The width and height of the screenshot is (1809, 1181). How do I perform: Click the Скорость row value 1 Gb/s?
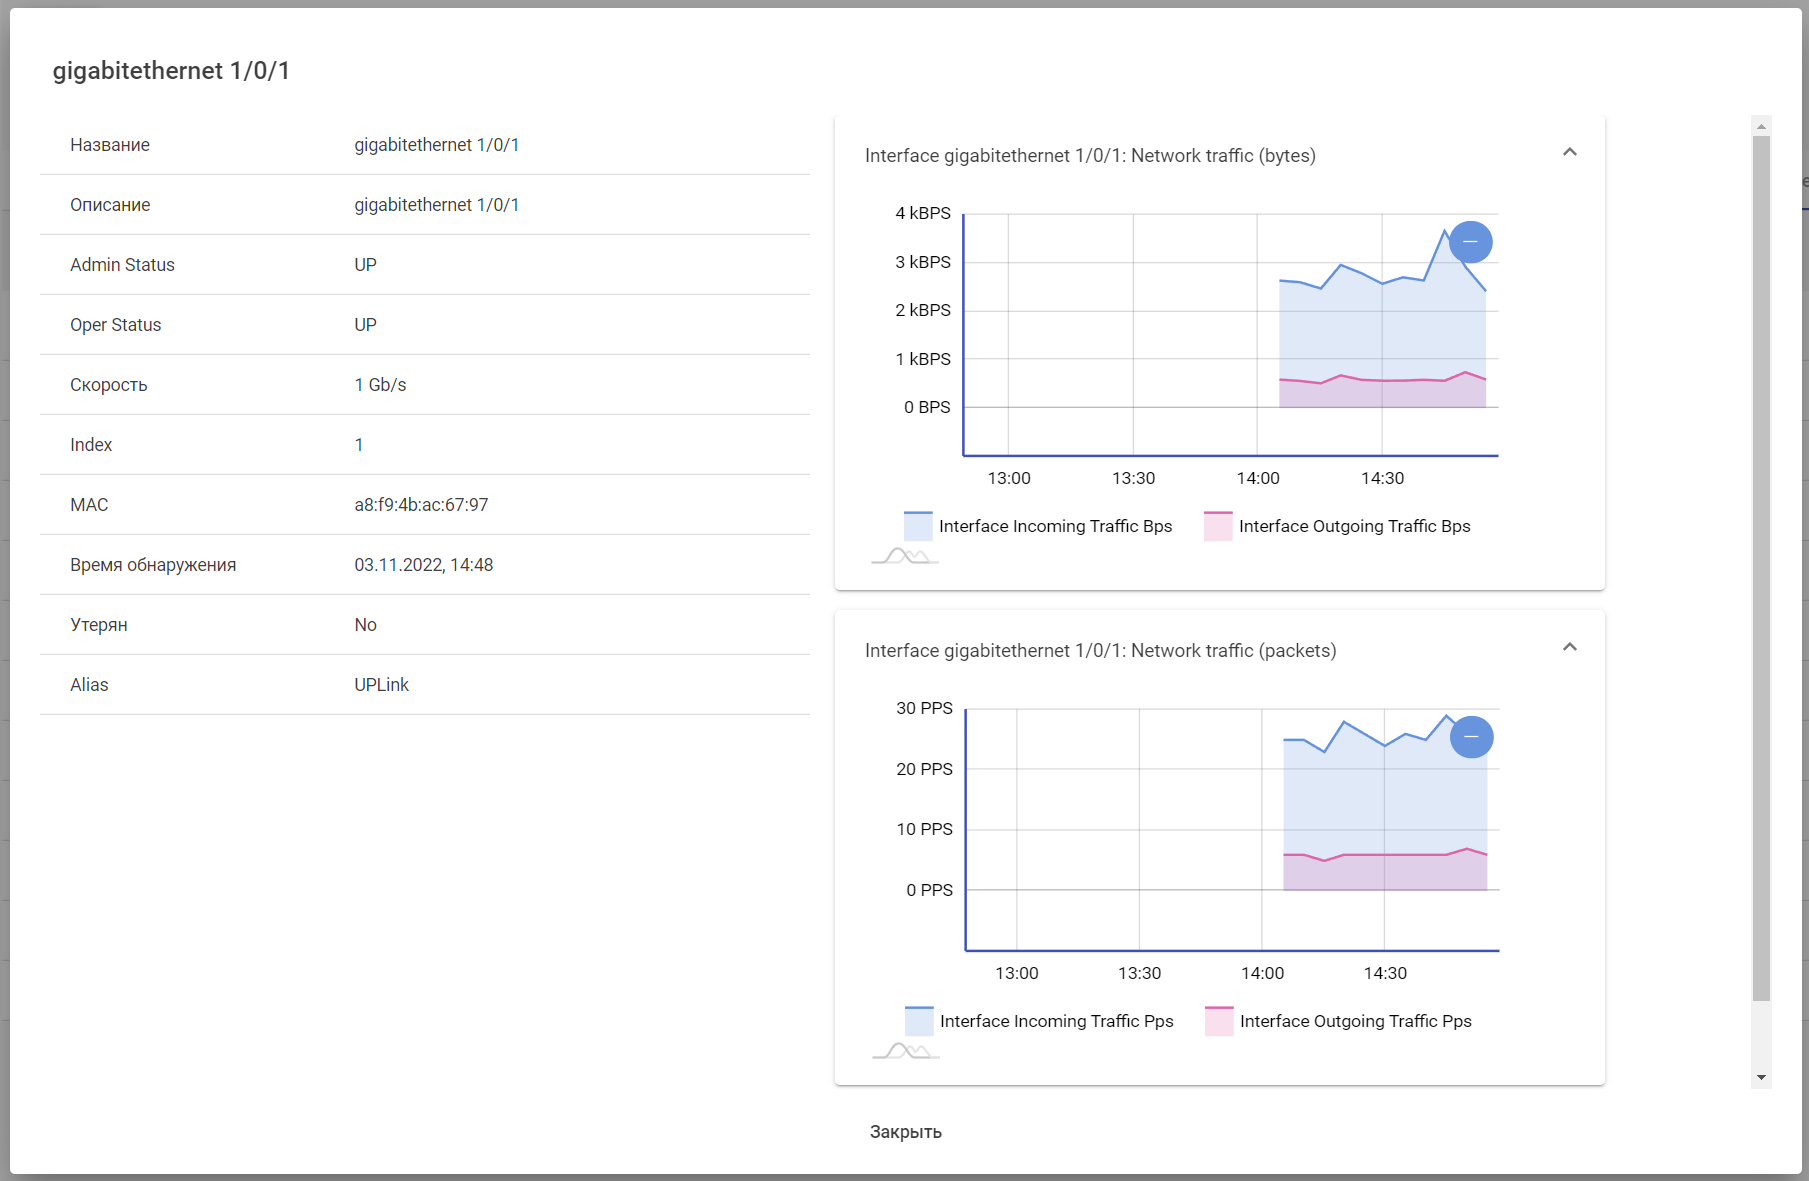(x=380, y=385)
